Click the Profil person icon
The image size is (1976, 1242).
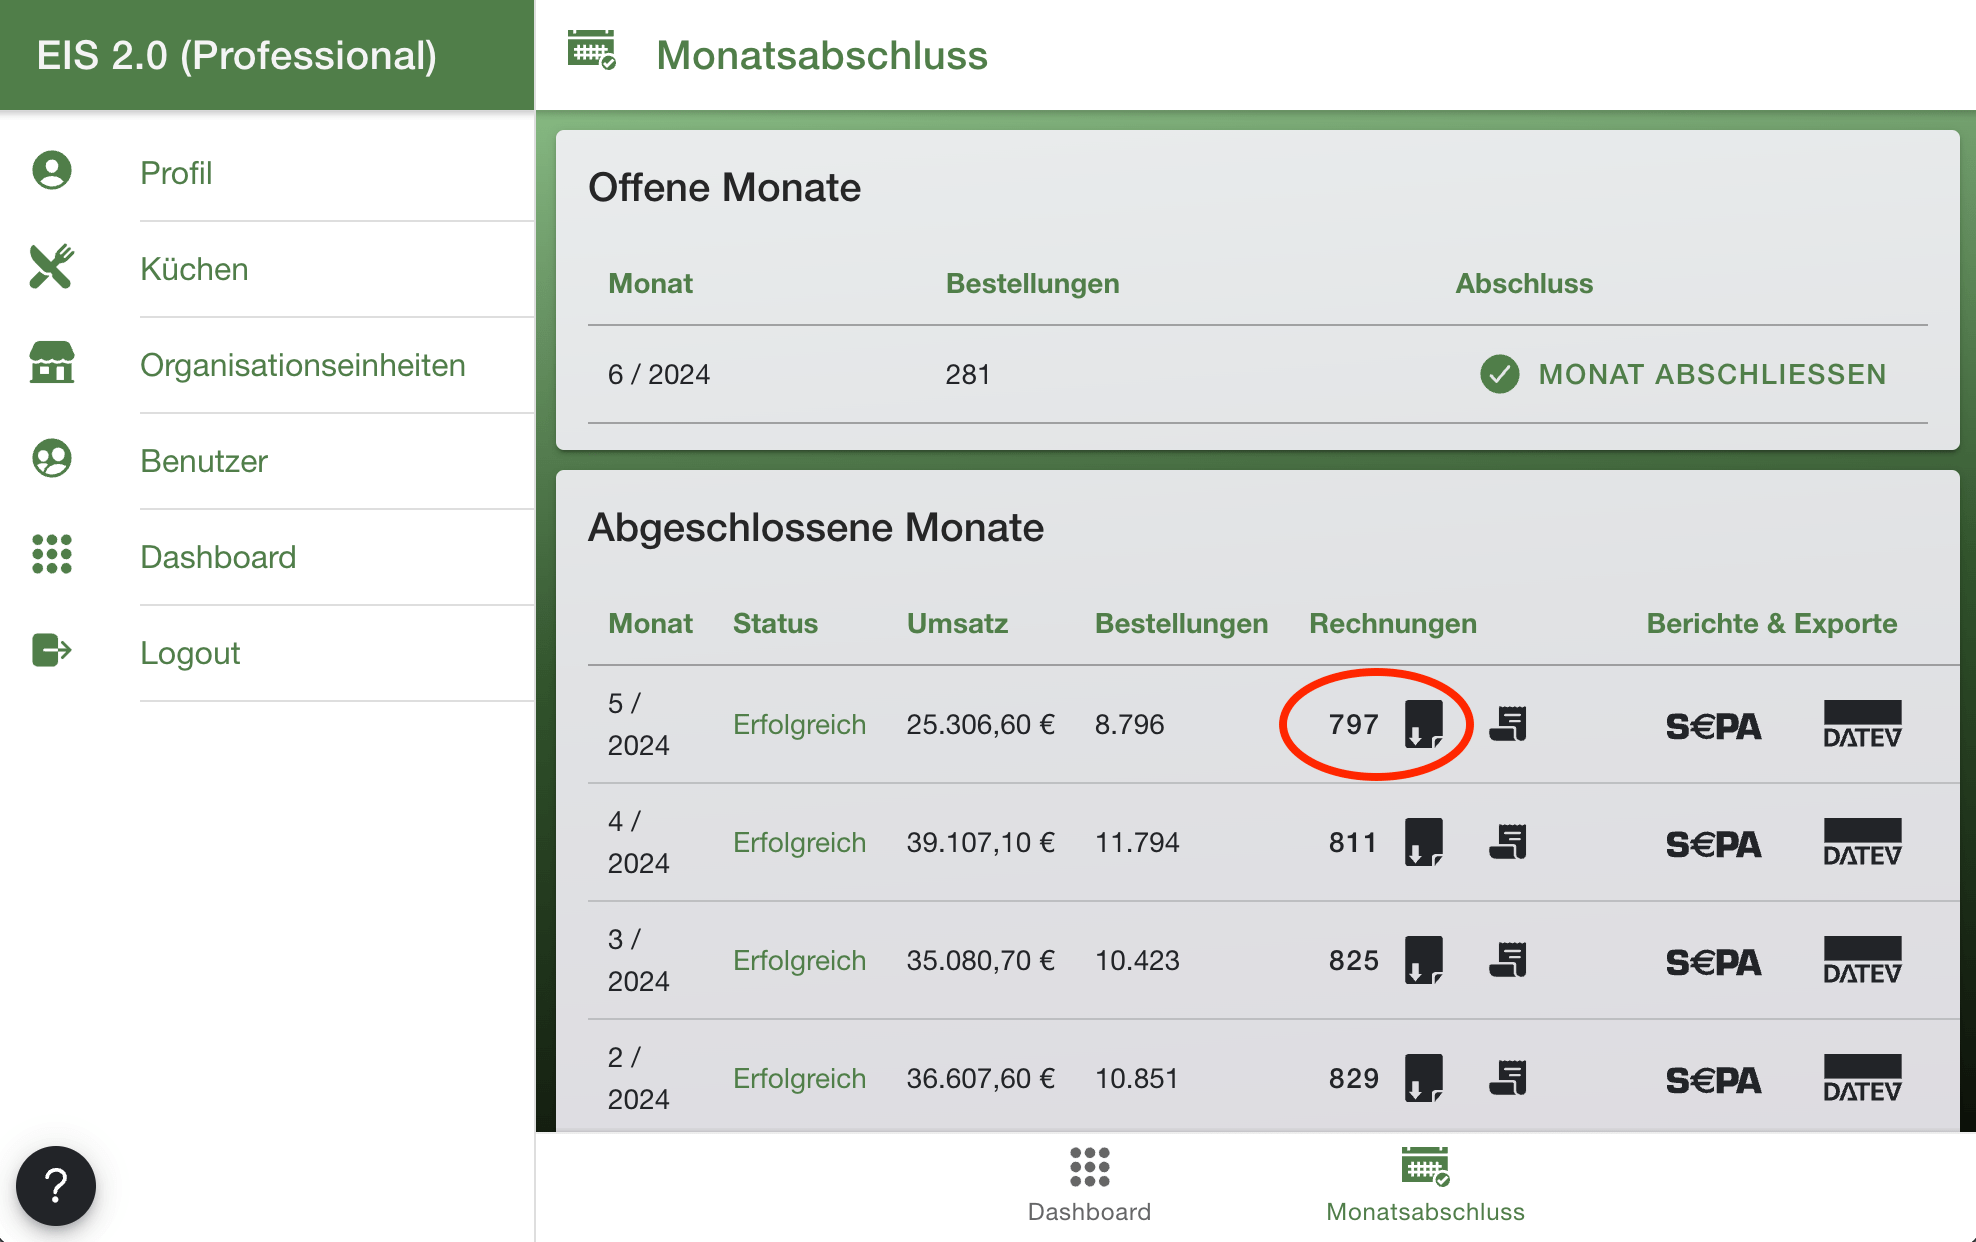(52, 171)
